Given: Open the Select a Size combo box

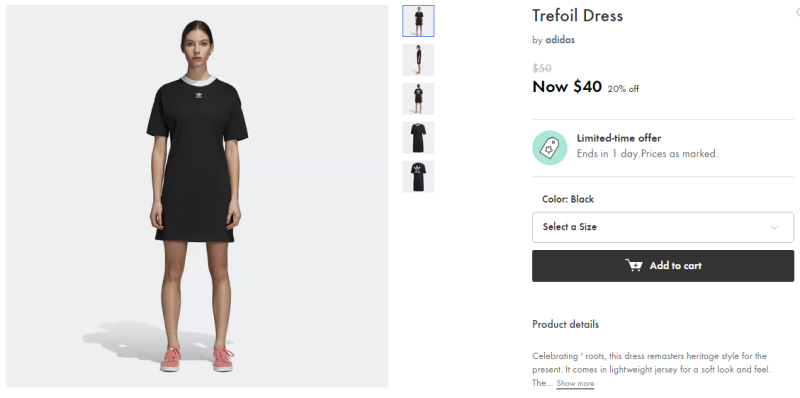Looking at the screenshot, I should click(663, 227).
